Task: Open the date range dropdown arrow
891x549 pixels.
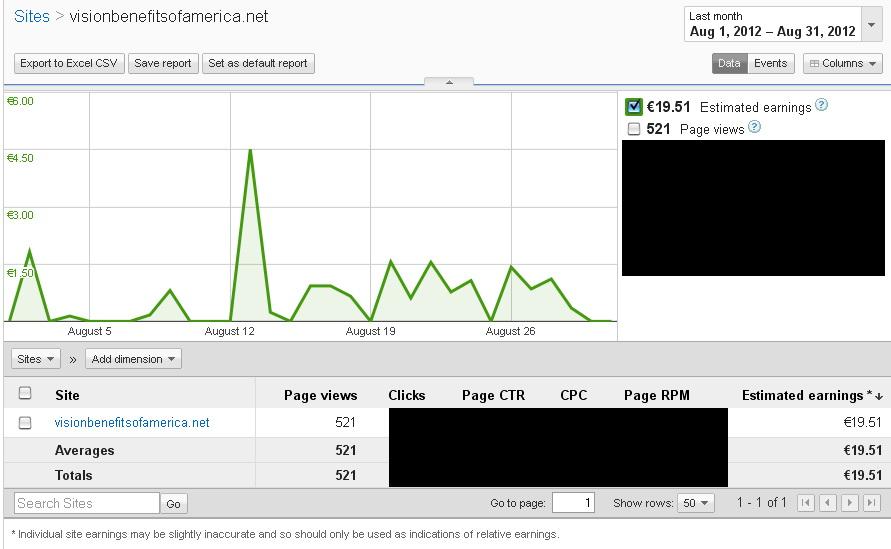Action: coord(872,24)
